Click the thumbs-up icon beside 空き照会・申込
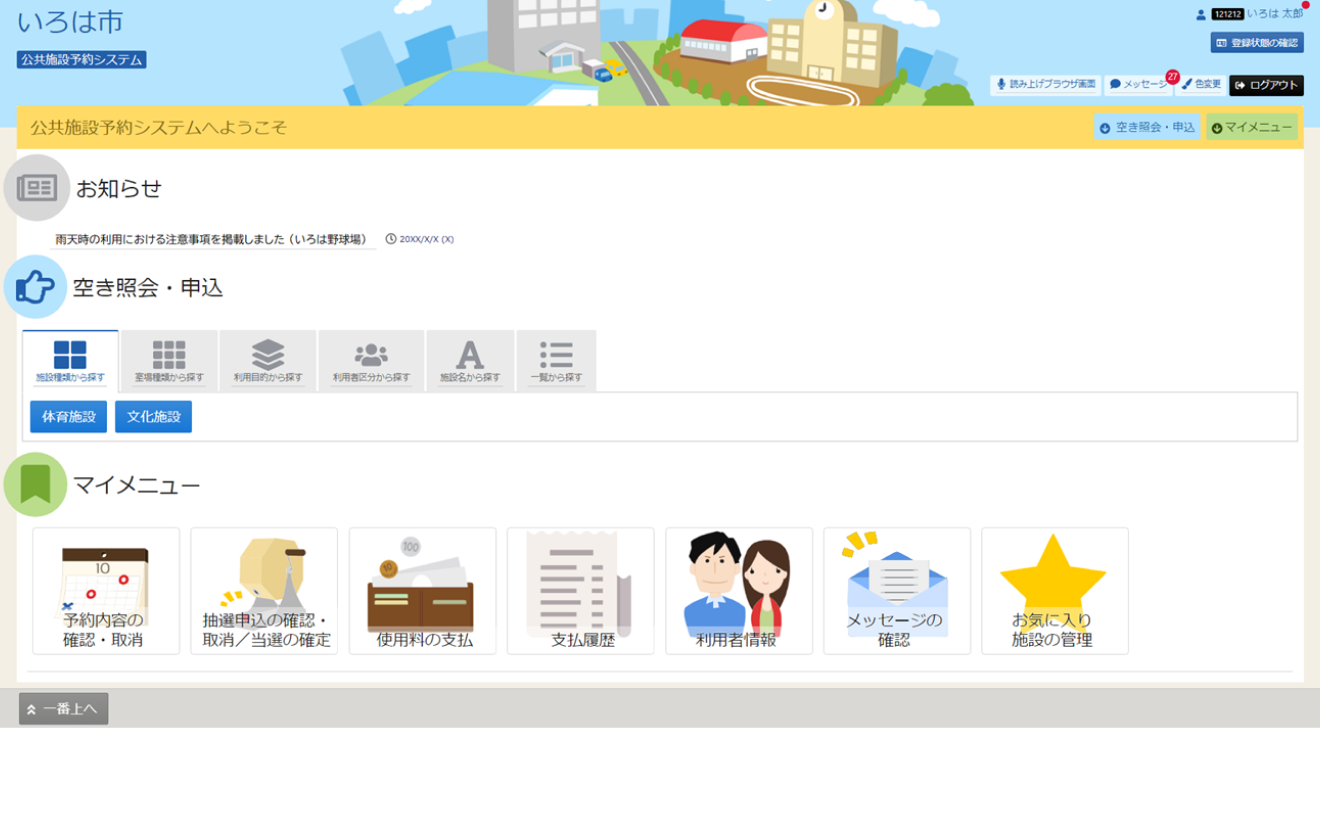Viewport: 1320px width, 840px height. pos(35,287)
